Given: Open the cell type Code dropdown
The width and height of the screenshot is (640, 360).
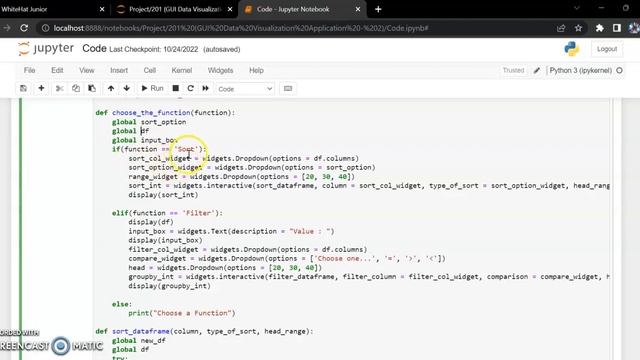Looking at the screenshot, I should (245, 89).
